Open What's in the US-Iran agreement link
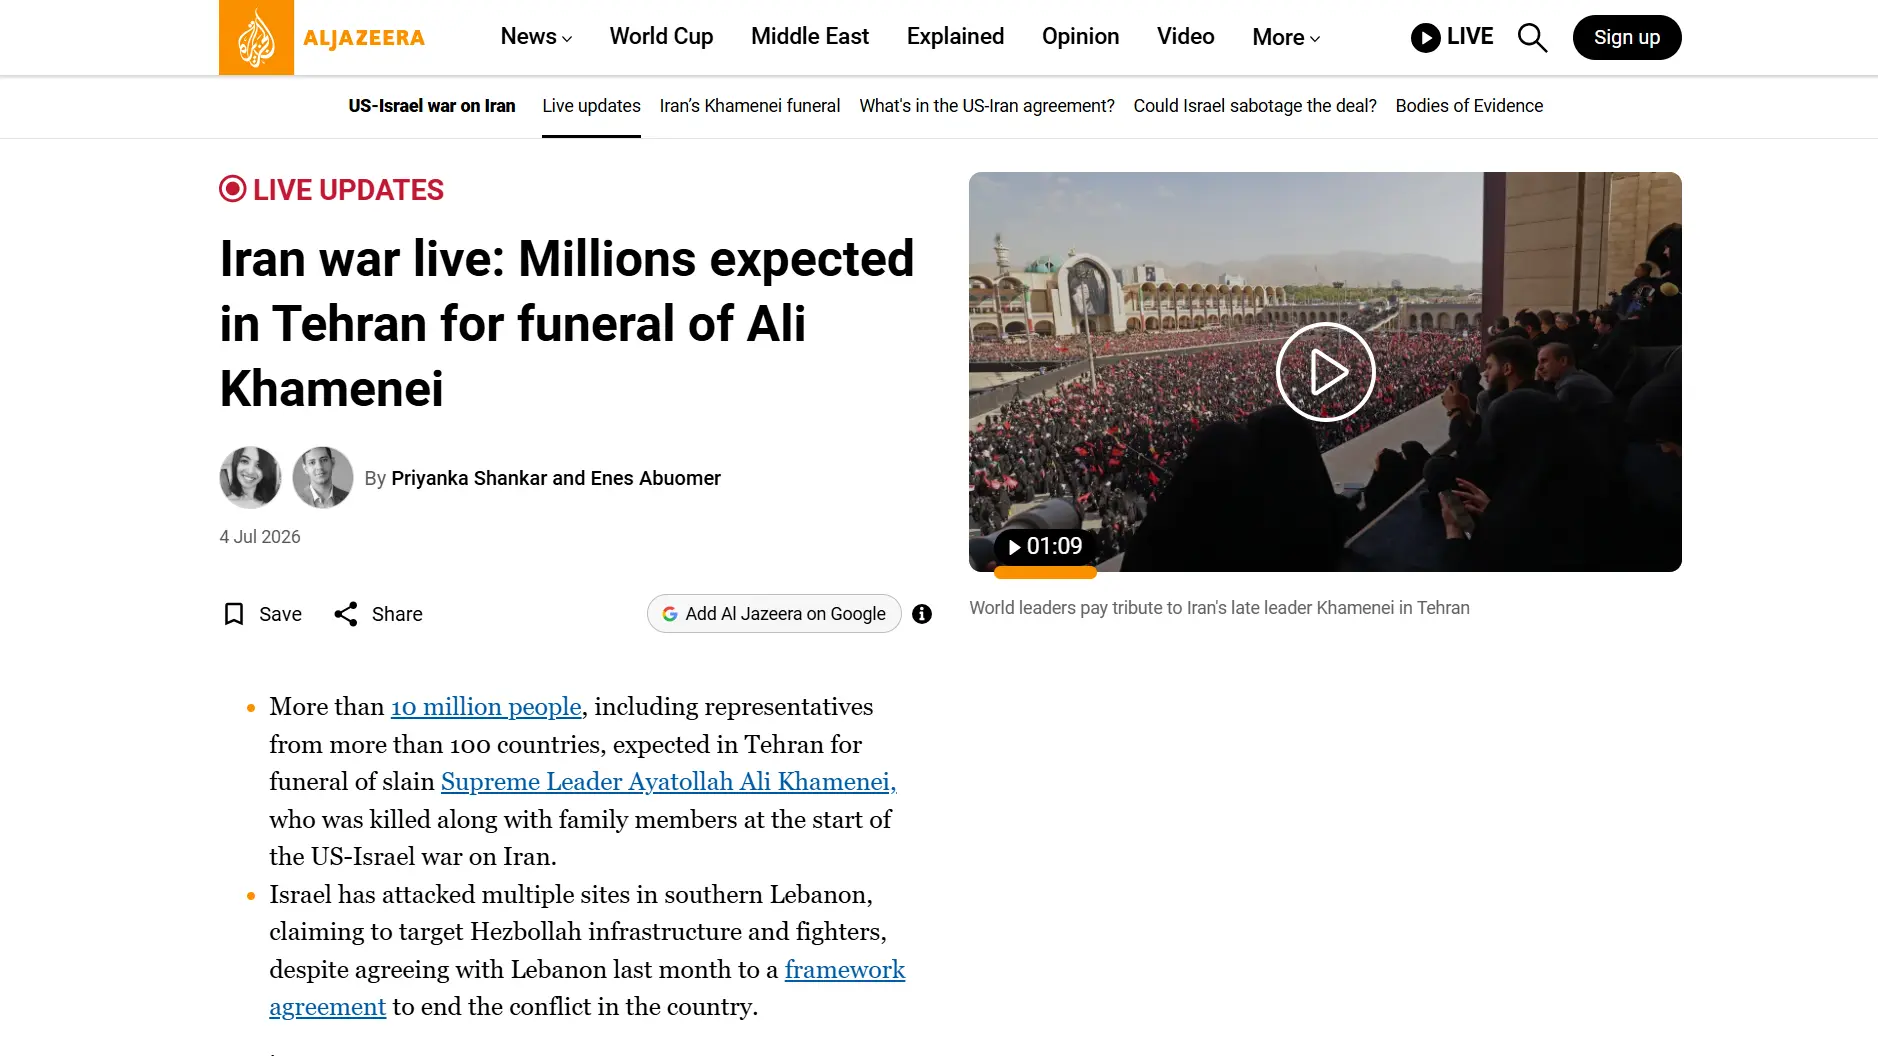Viewport: 1878px width, 1056px height. (x=987, y=106)
